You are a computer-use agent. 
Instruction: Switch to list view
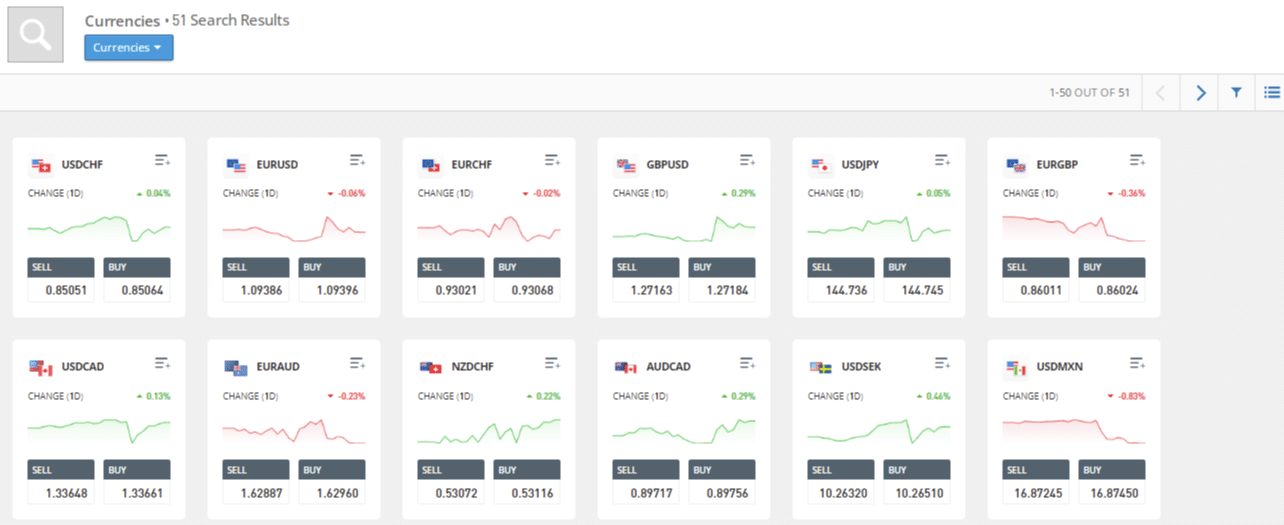(x=1272, y=93)
